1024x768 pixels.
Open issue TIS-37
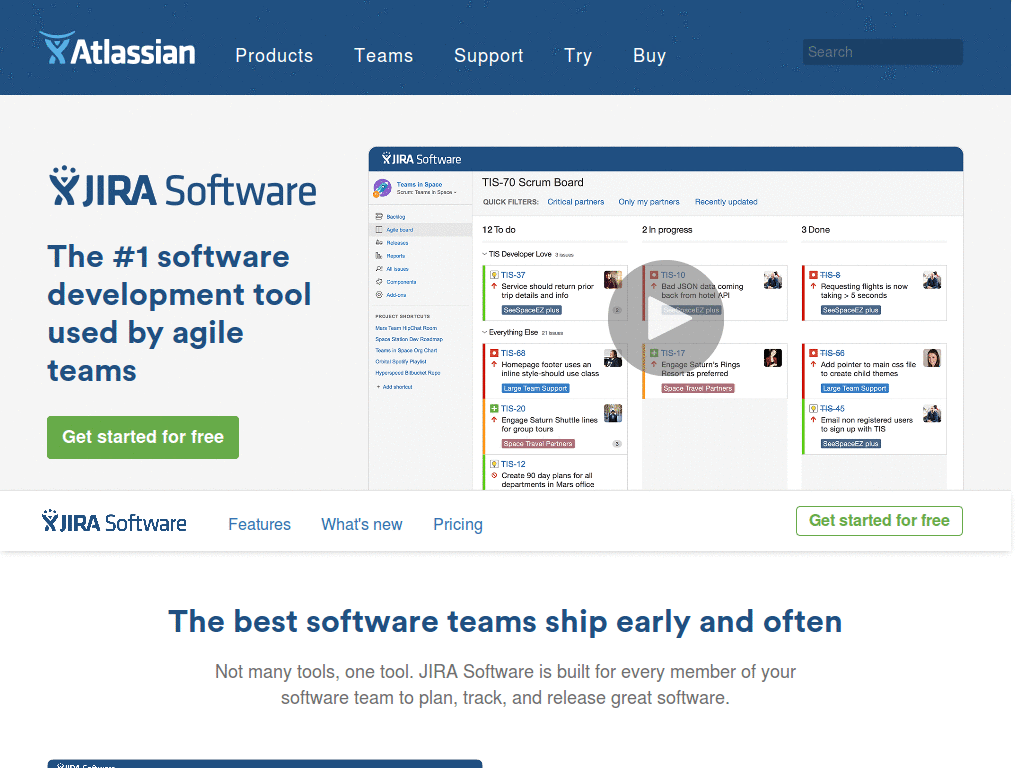513,275
